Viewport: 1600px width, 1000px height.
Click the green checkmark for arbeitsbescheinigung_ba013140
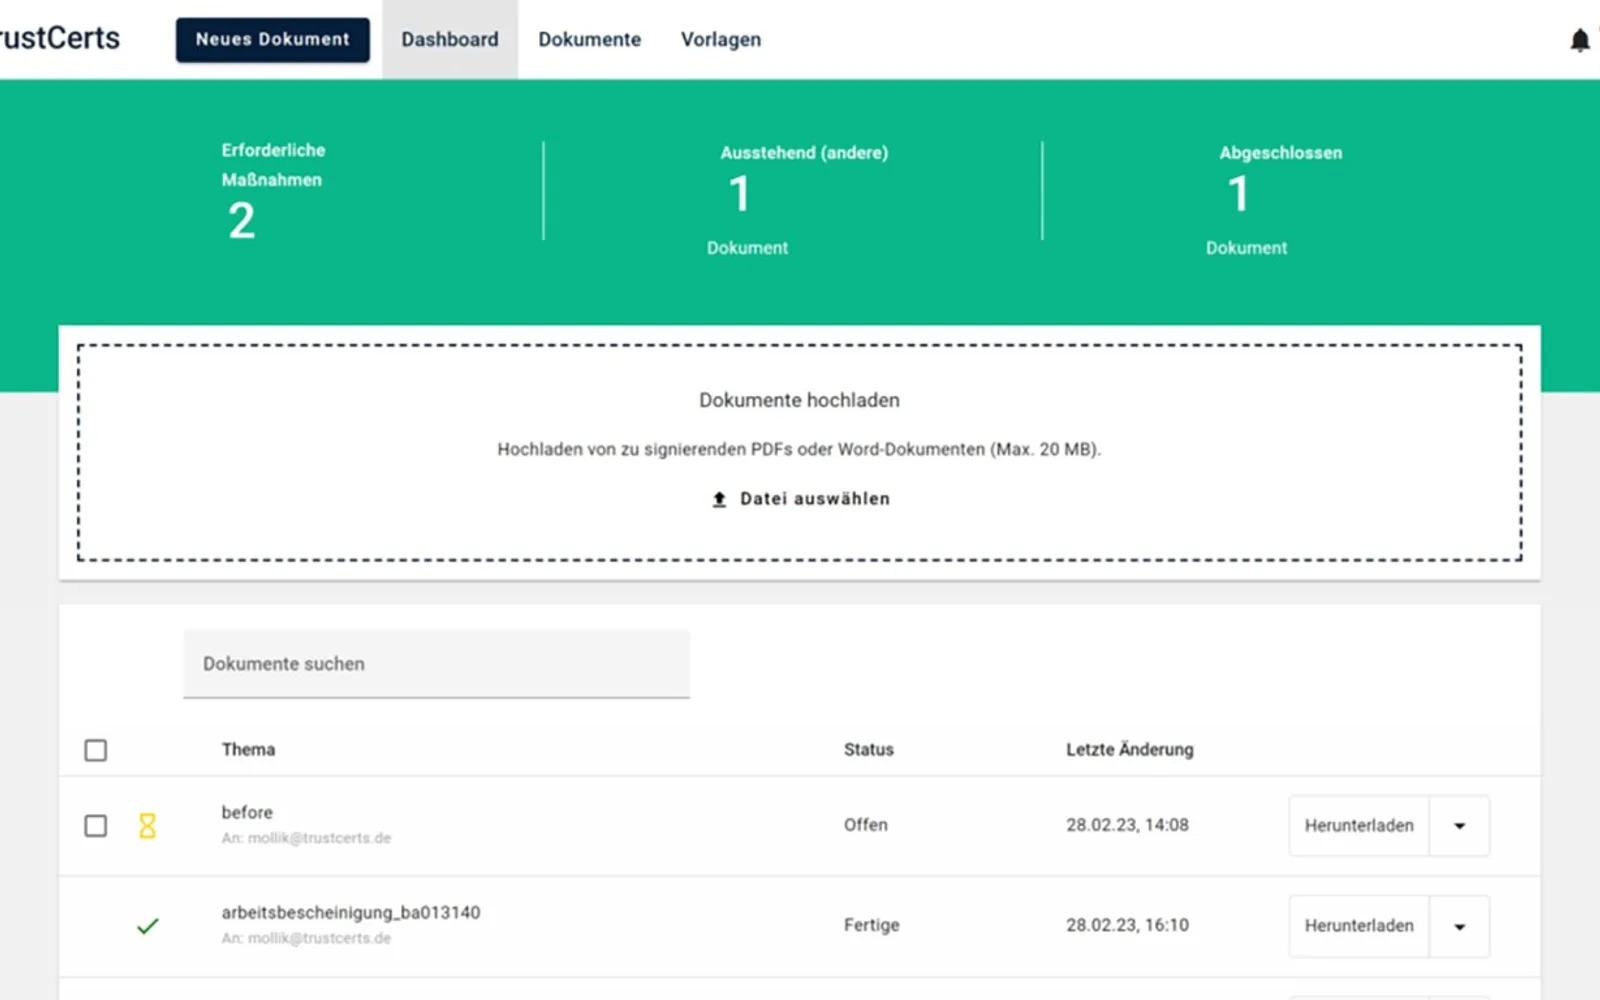(148, 926)
